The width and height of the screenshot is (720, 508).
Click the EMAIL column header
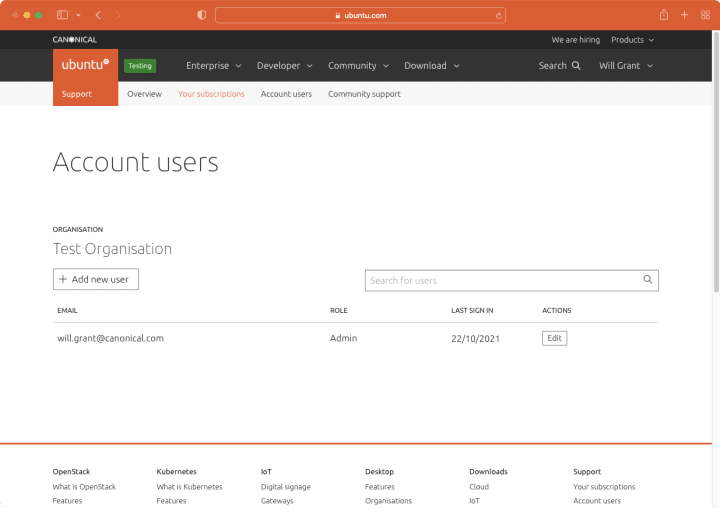pyautogui.click(x=67, y=310)
